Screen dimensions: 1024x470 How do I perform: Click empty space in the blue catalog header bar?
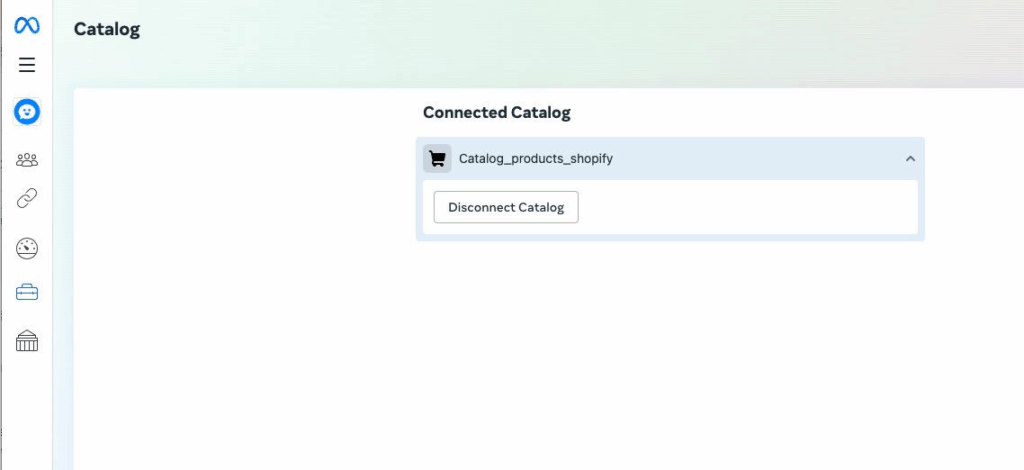[760, 158]
